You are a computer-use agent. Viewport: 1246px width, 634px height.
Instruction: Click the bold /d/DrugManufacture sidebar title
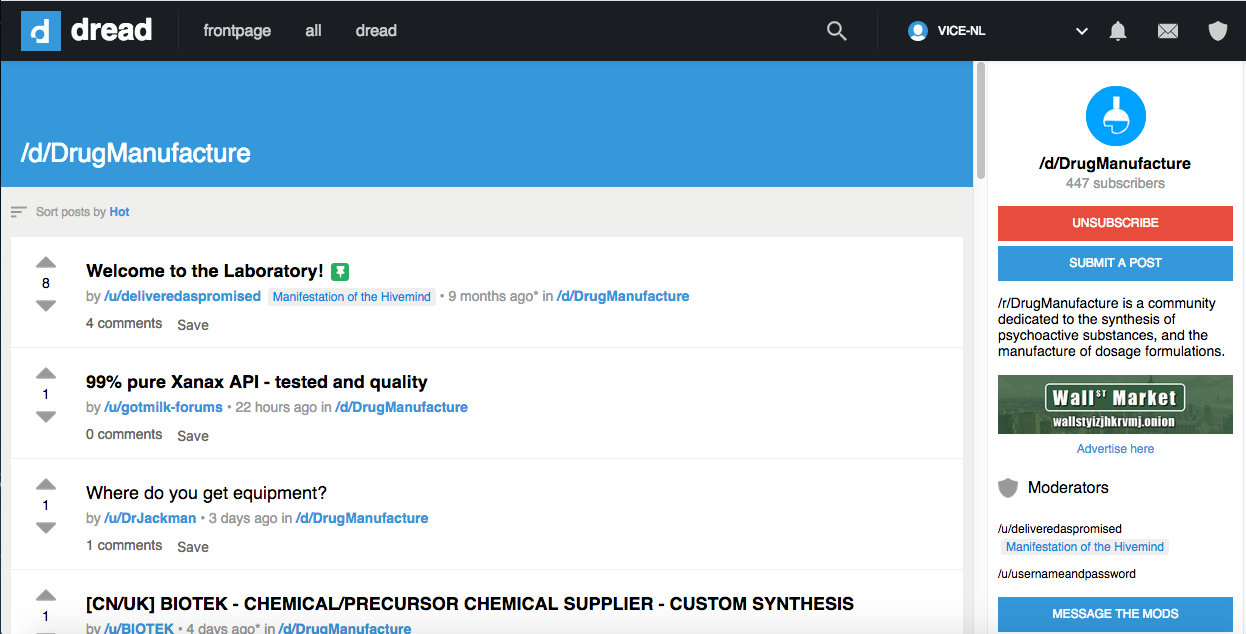click(x=1115, y=163)
